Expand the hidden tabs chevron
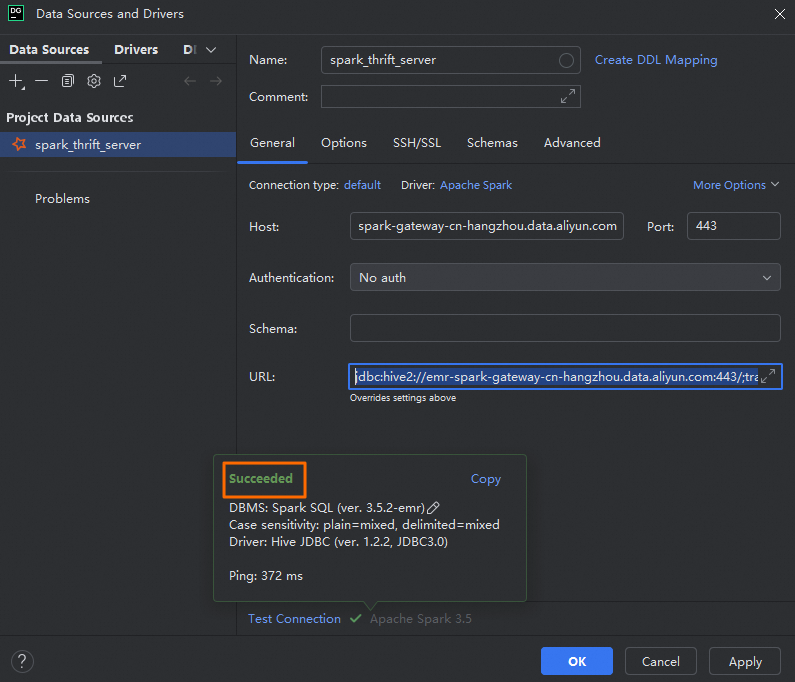795x682 pixels. [211, 50]
